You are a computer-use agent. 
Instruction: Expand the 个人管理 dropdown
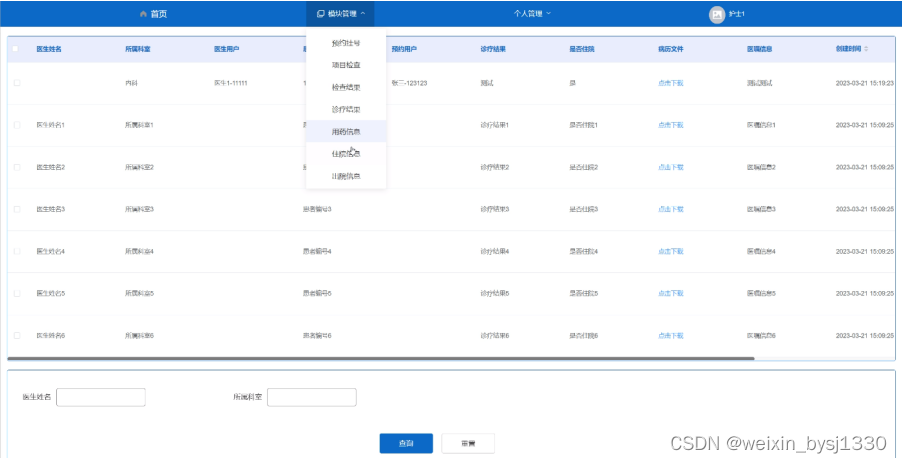pyautogui.click(x=532, y=13)
